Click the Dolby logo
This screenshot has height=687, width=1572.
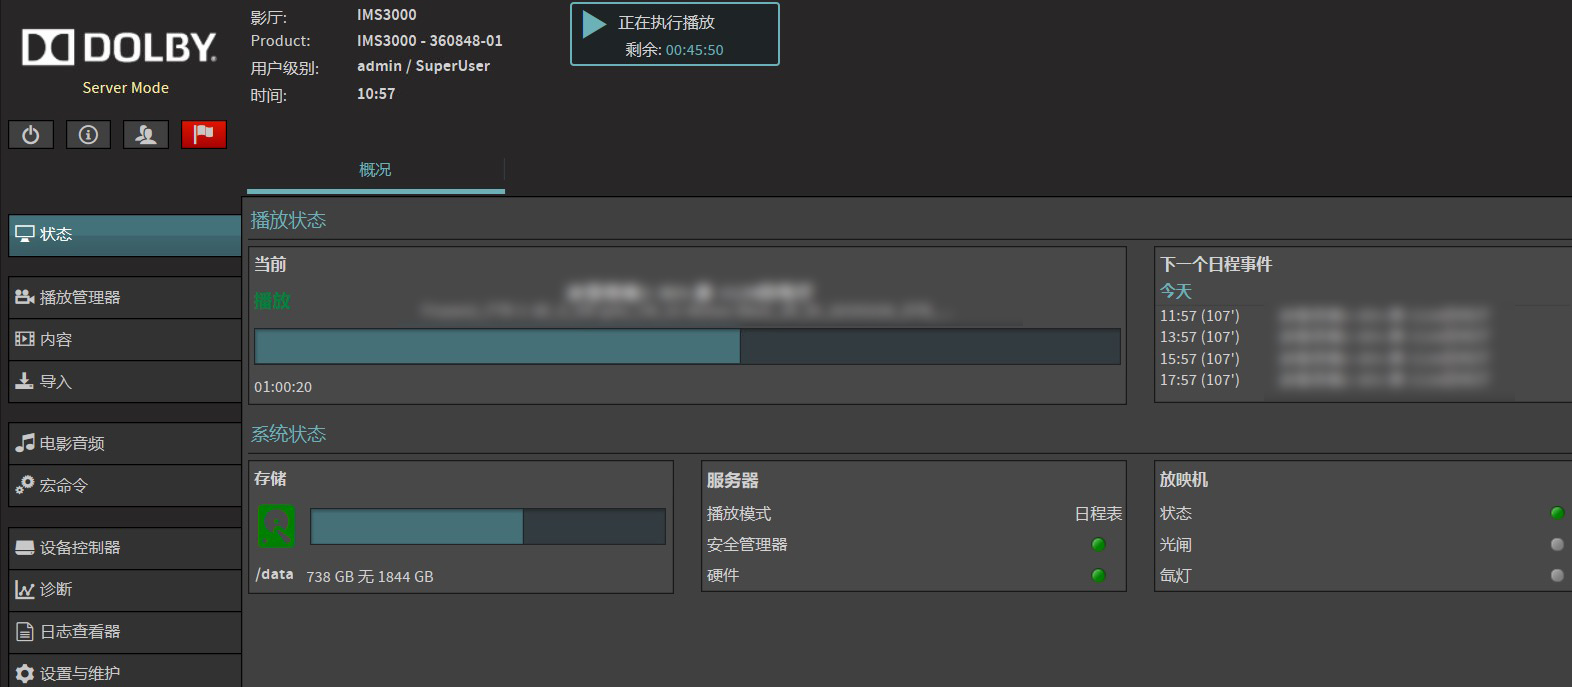(x=119, y=47)
